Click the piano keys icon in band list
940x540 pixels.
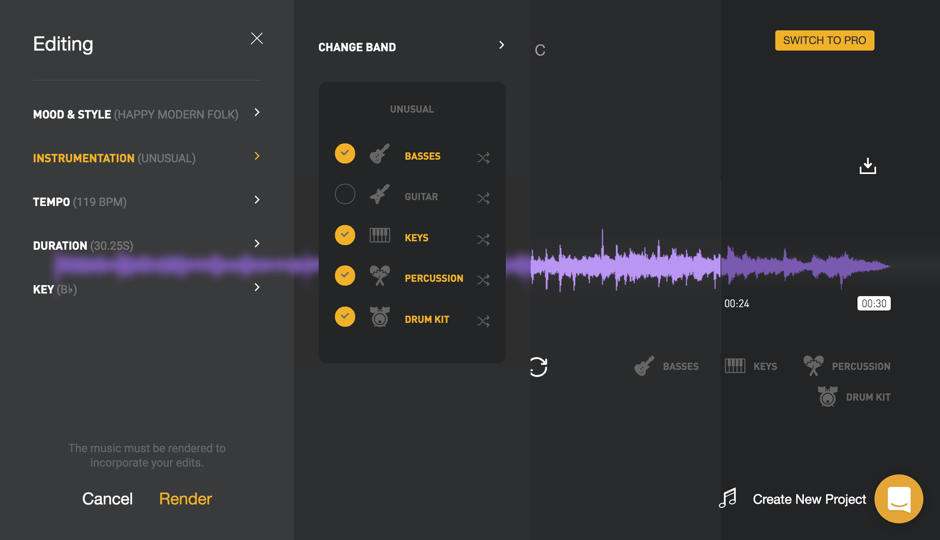379,235
